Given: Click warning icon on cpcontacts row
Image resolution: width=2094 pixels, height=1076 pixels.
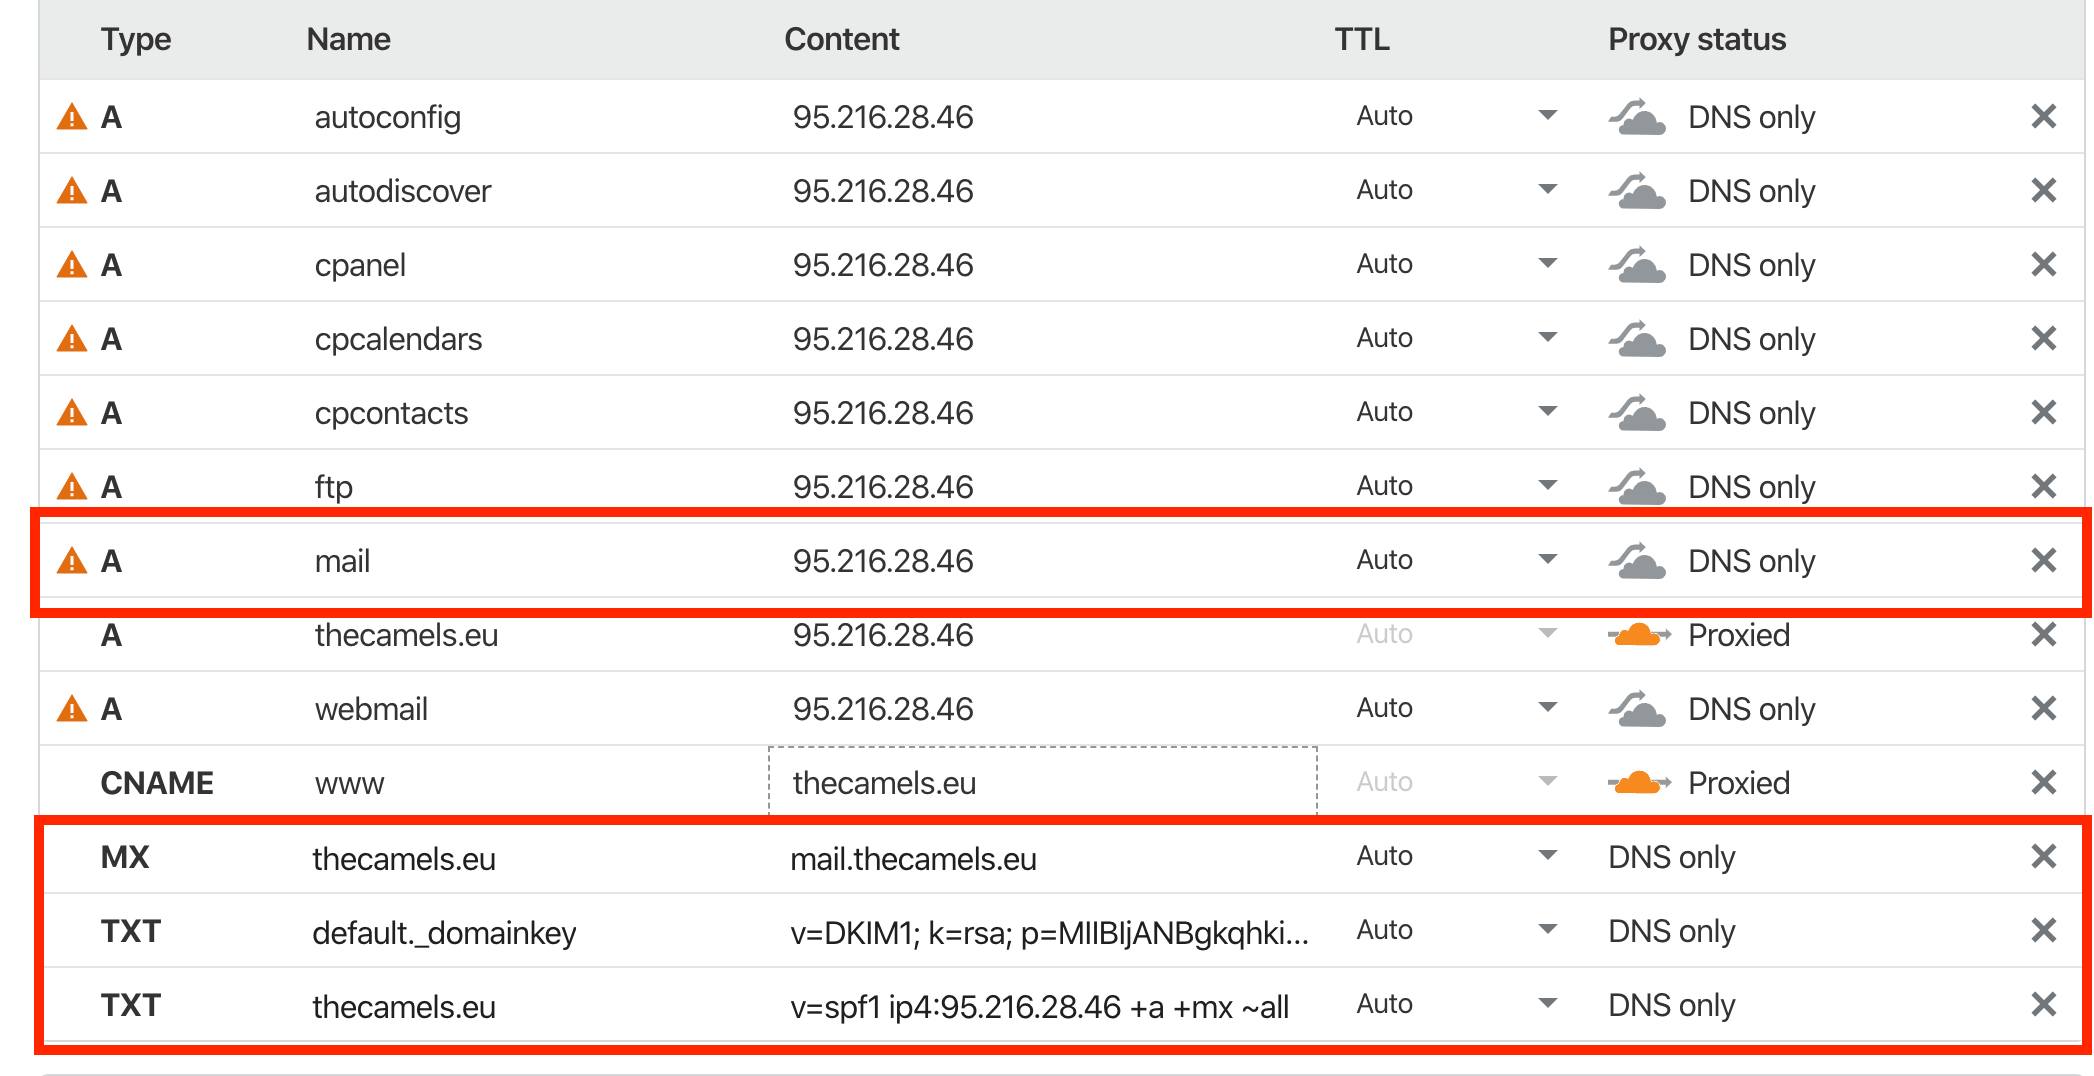Looking at the screenshot, I should [72, 413].
